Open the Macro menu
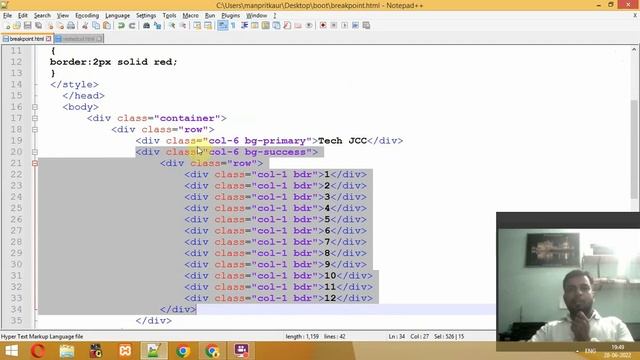640x360 pixels. point(190,16)
